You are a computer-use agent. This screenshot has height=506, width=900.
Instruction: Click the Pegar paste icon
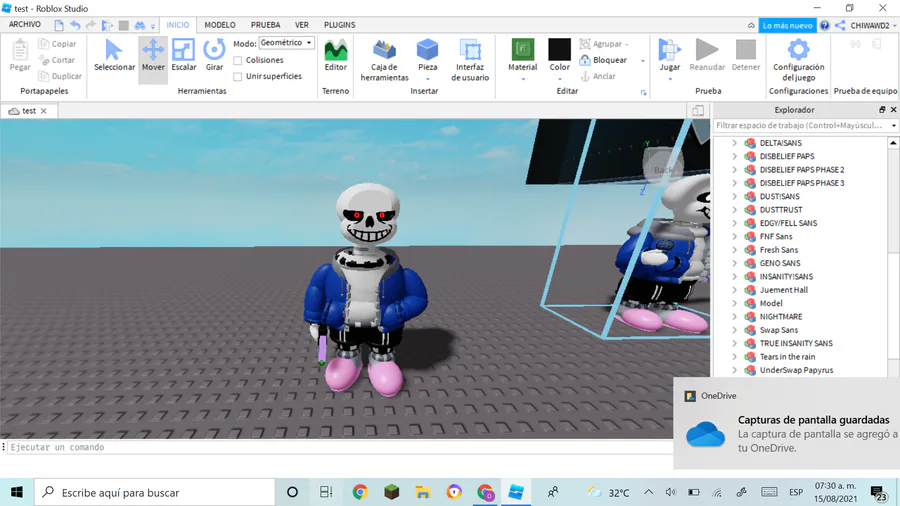point(20,50)
